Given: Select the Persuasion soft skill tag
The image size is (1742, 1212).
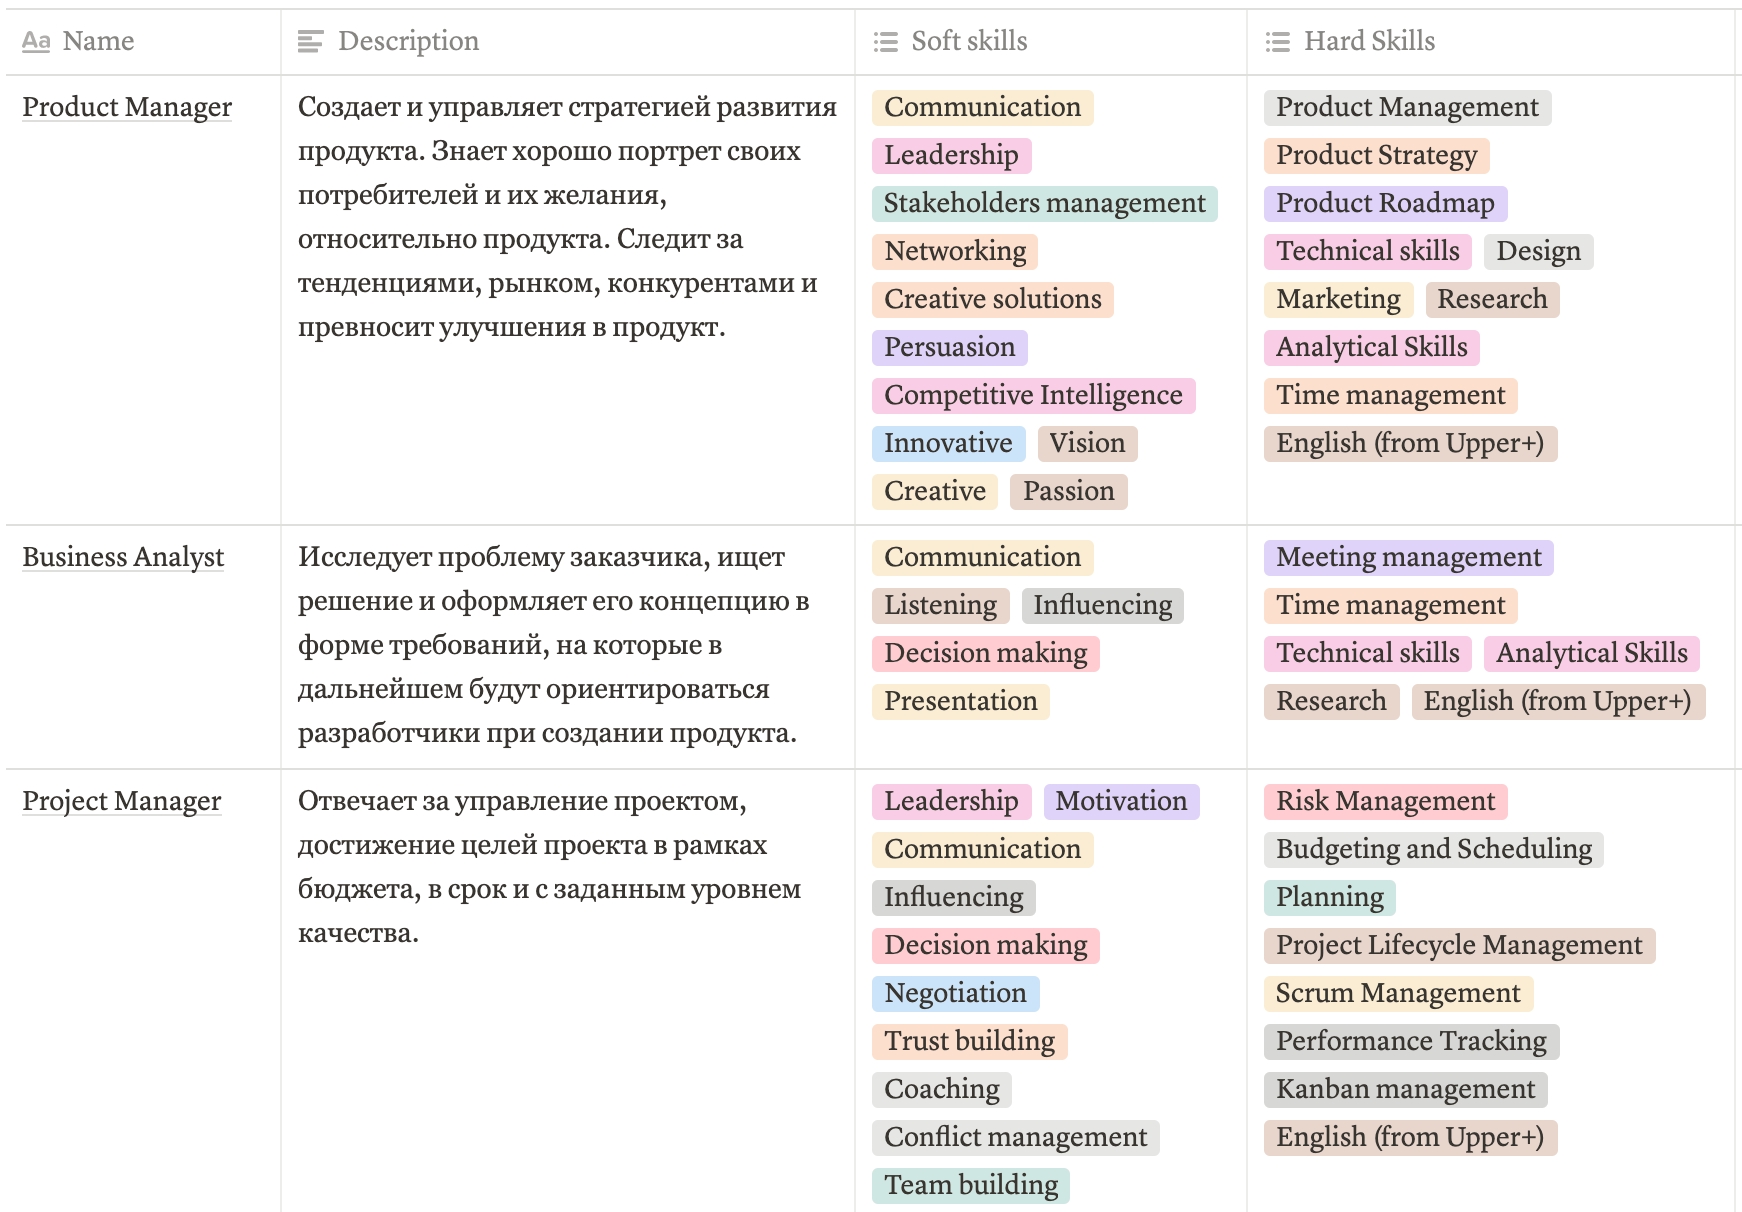Looking at the screenshot, I should click(x=949, y=347).
